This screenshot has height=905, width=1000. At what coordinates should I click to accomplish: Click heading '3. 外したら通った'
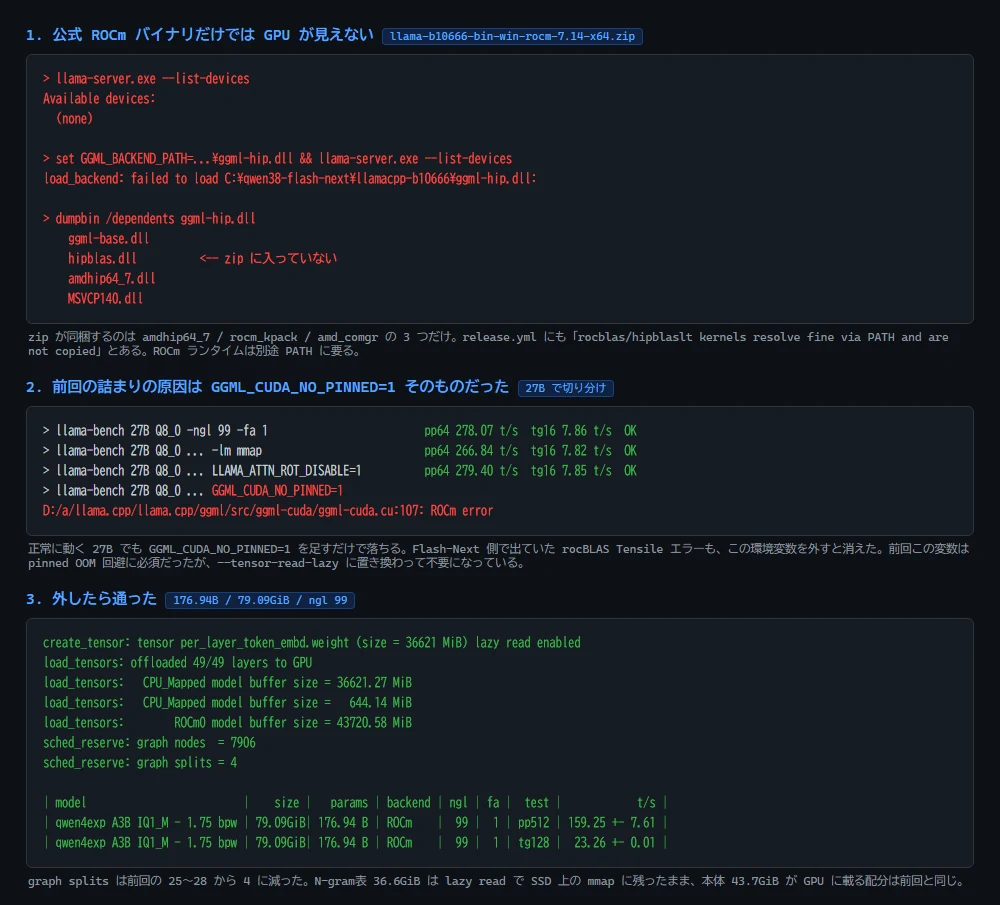(x=91, y=599)
